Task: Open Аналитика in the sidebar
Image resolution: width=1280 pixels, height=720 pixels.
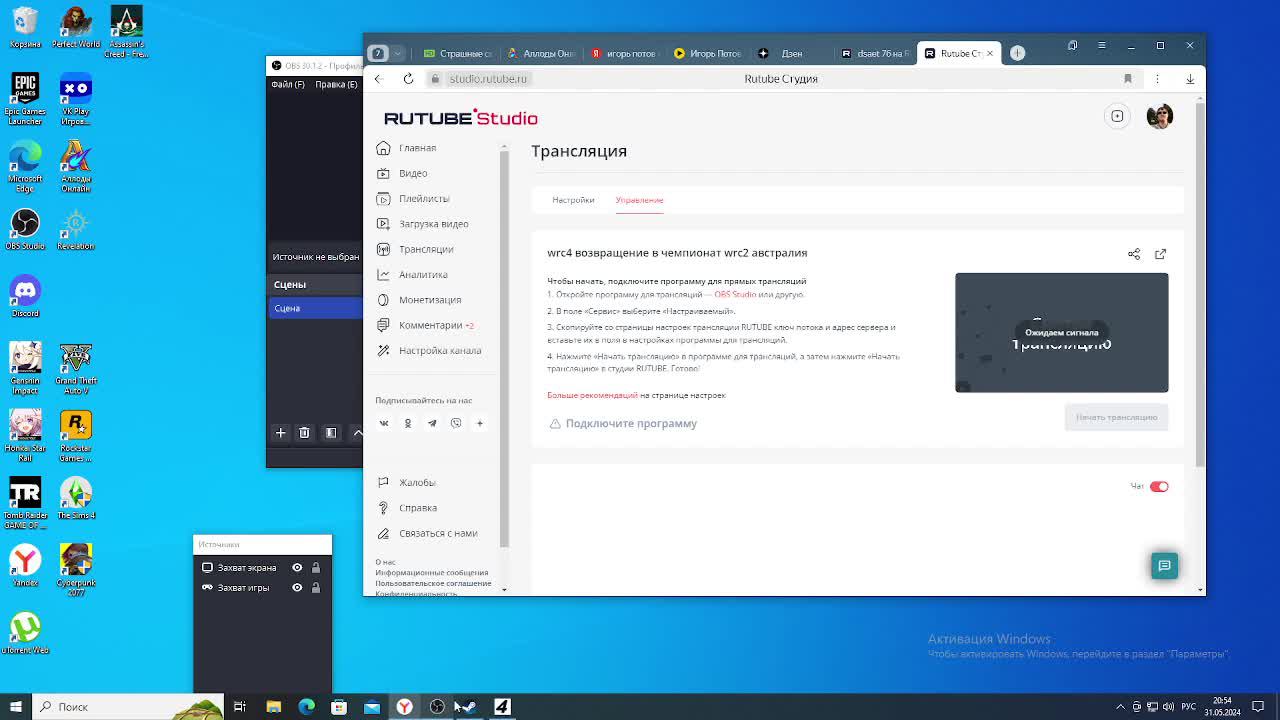Action: pos(423,274)
